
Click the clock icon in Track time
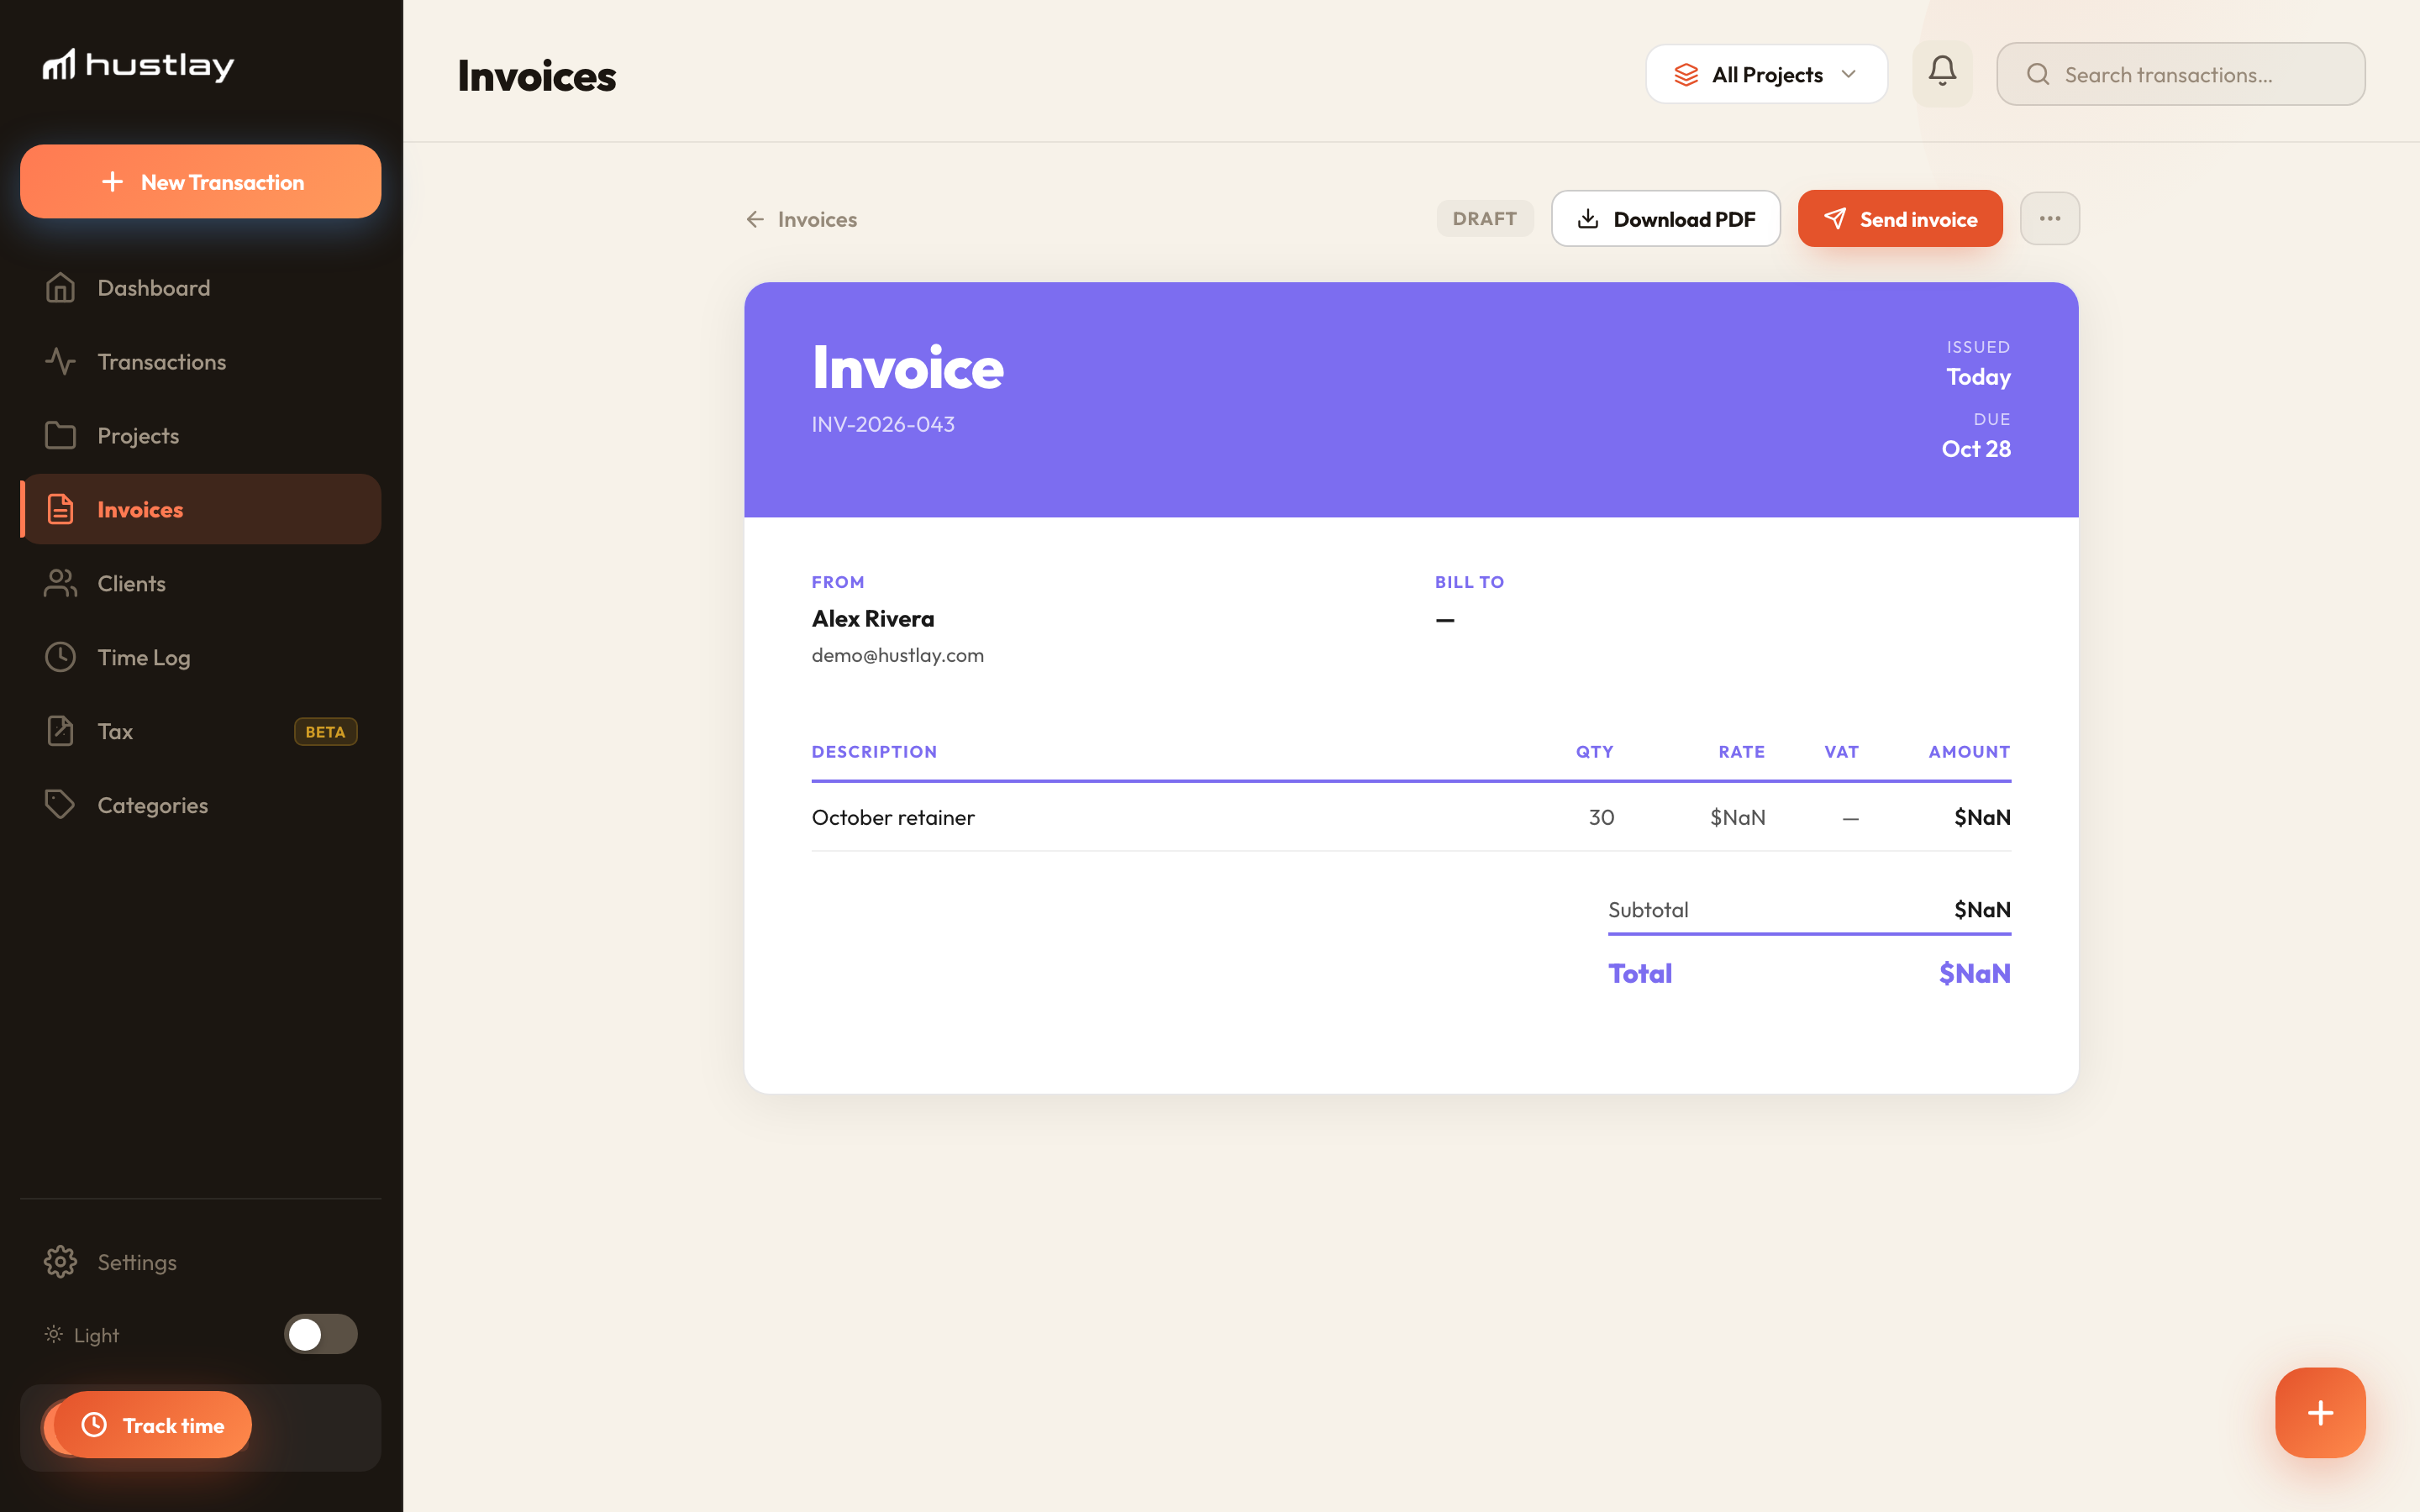[94, 1425]
